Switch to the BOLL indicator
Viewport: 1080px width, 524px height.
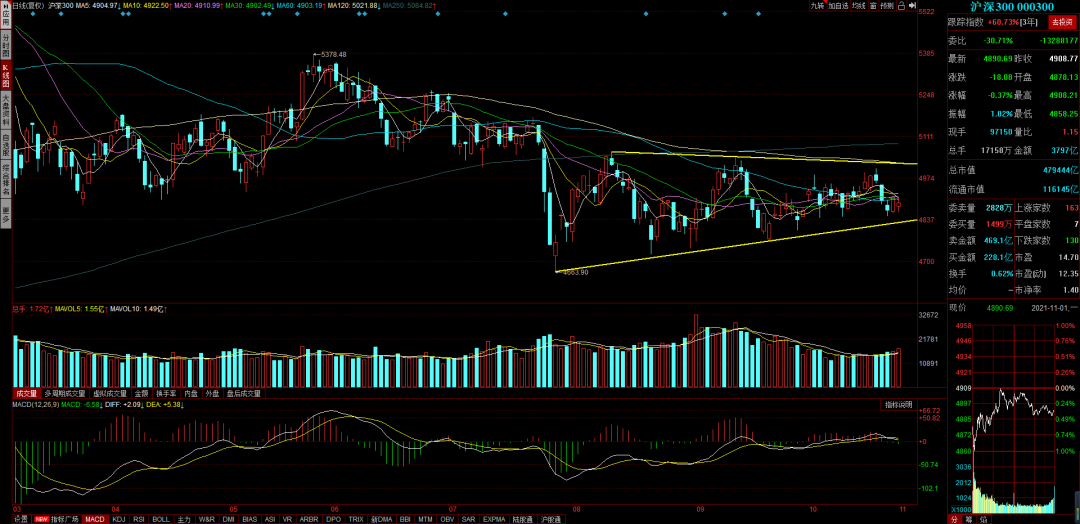point(160,519)
